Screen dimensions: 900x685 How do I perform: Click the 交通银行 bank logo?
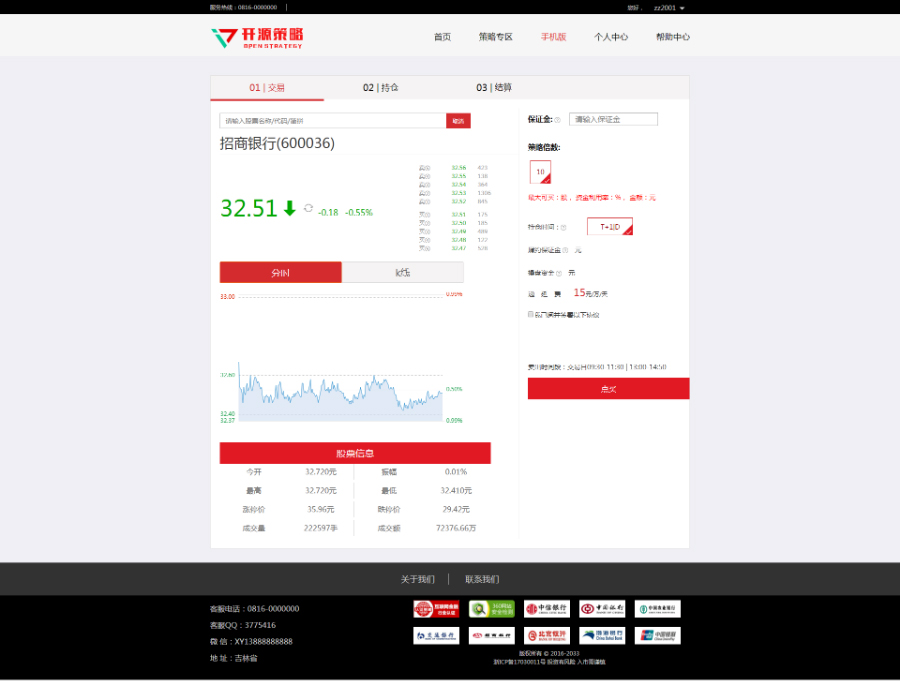coord(436,636)
